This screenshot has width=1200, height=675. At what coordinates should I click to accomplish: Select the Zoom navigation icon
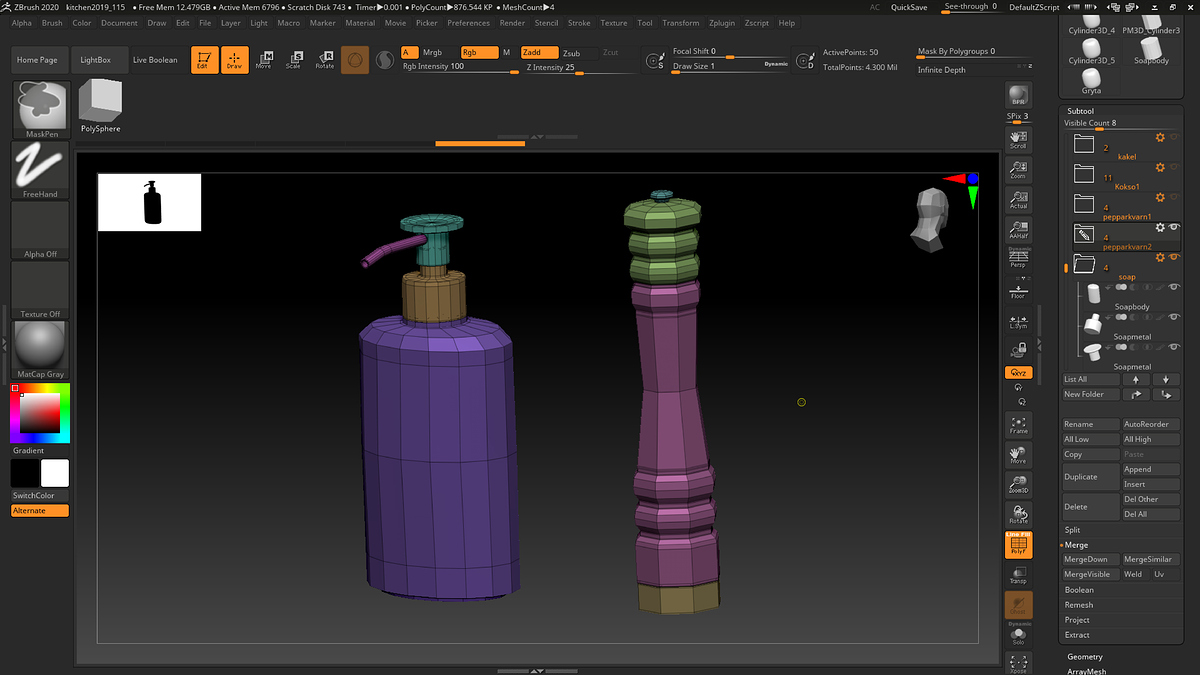[1018, 169]
